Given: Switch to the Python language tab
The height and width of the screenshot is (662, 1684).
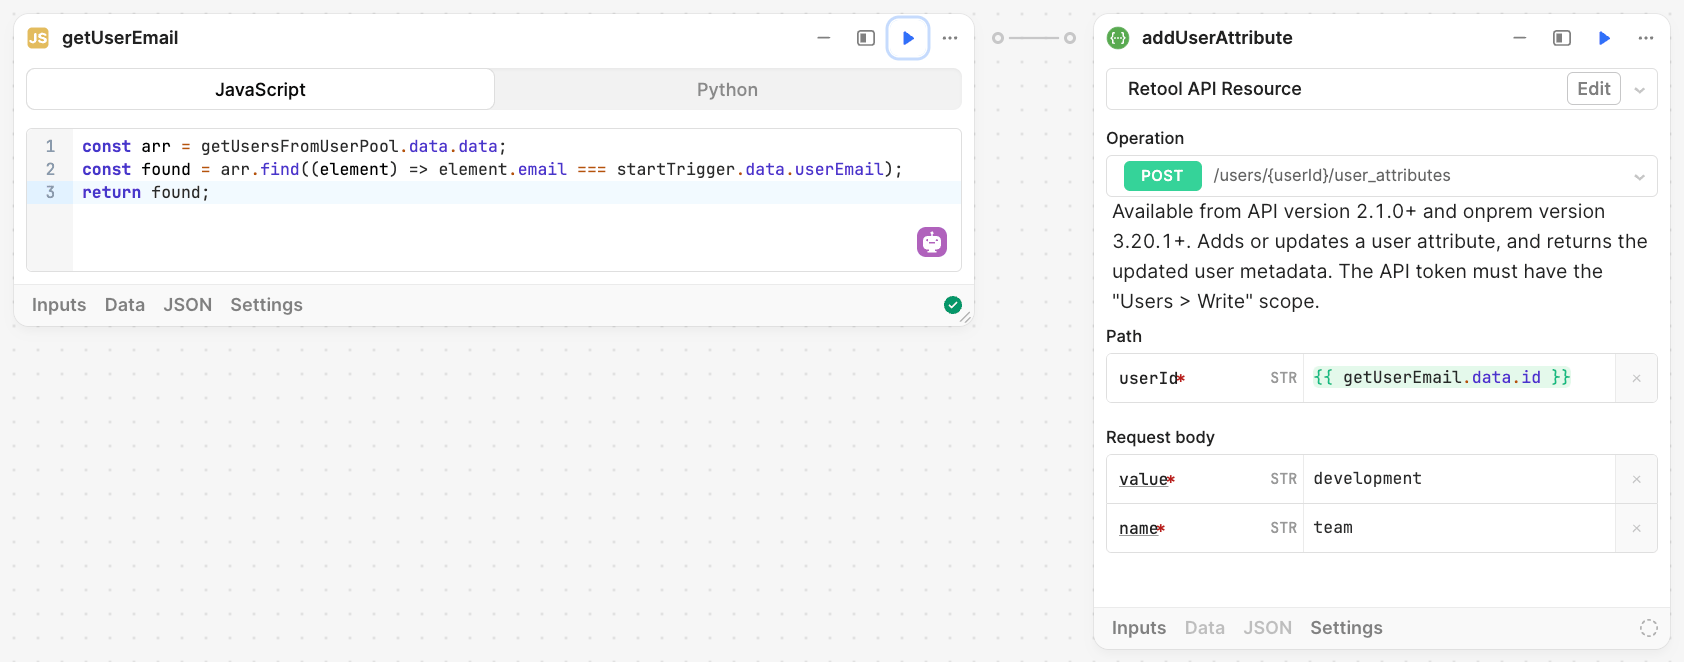Looking at the screenshot, I should click(727, 89).
